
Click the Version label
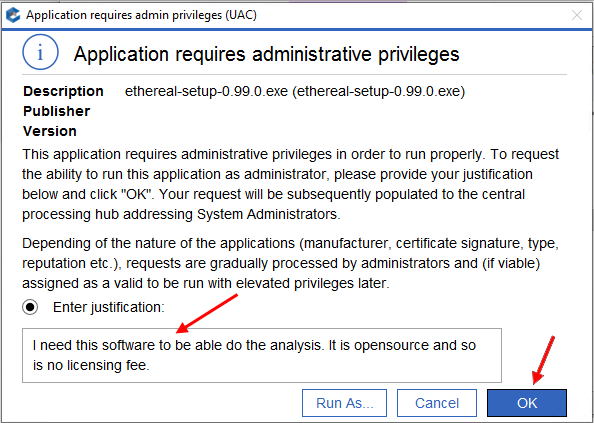pyautogui.click(x=50, y=131)
